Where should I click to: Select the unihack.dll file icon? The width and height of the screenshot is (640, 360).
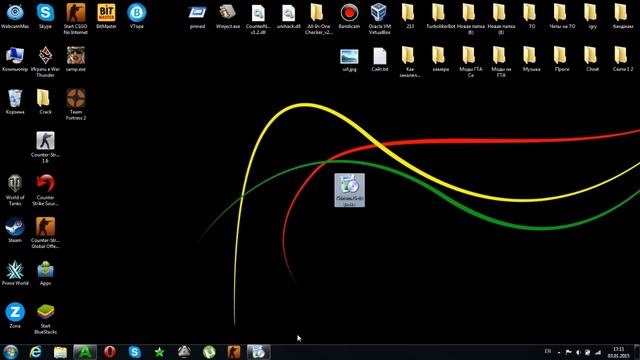click(x=289, y=16)
